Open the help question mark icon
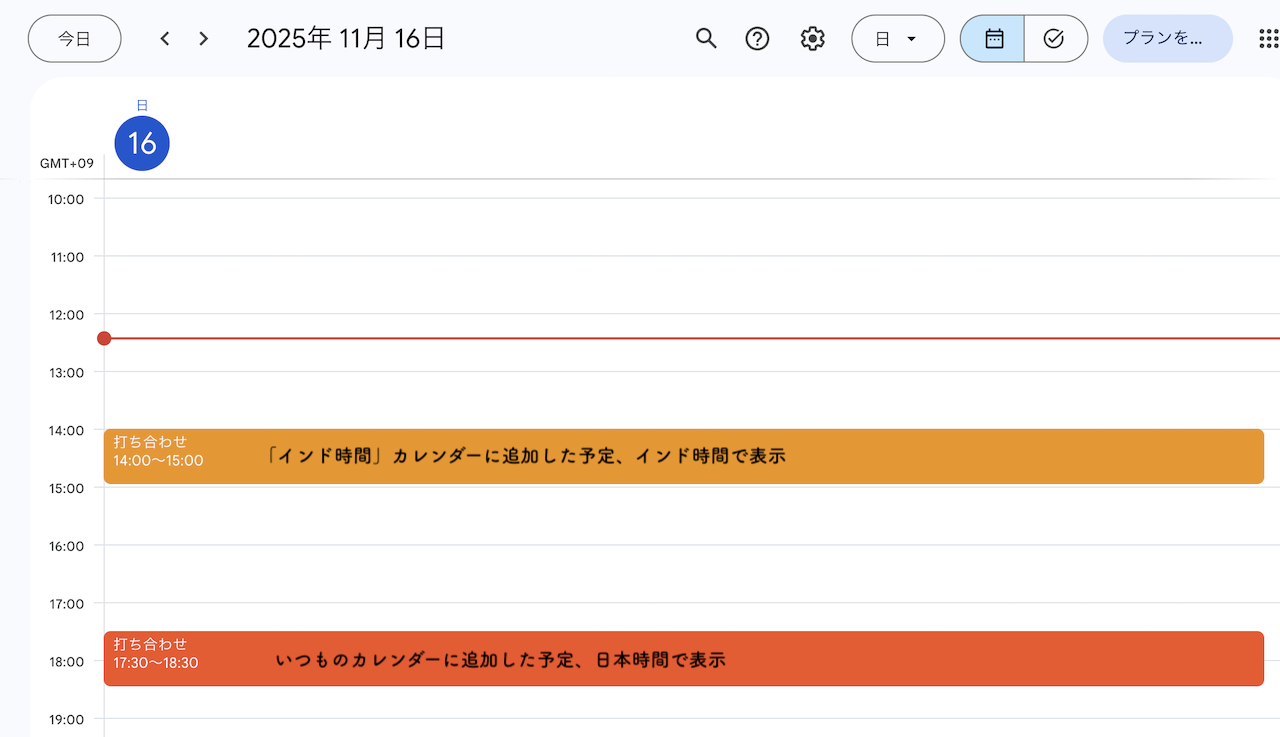This screenshot has height=737, width=1280. pos(758,39)
